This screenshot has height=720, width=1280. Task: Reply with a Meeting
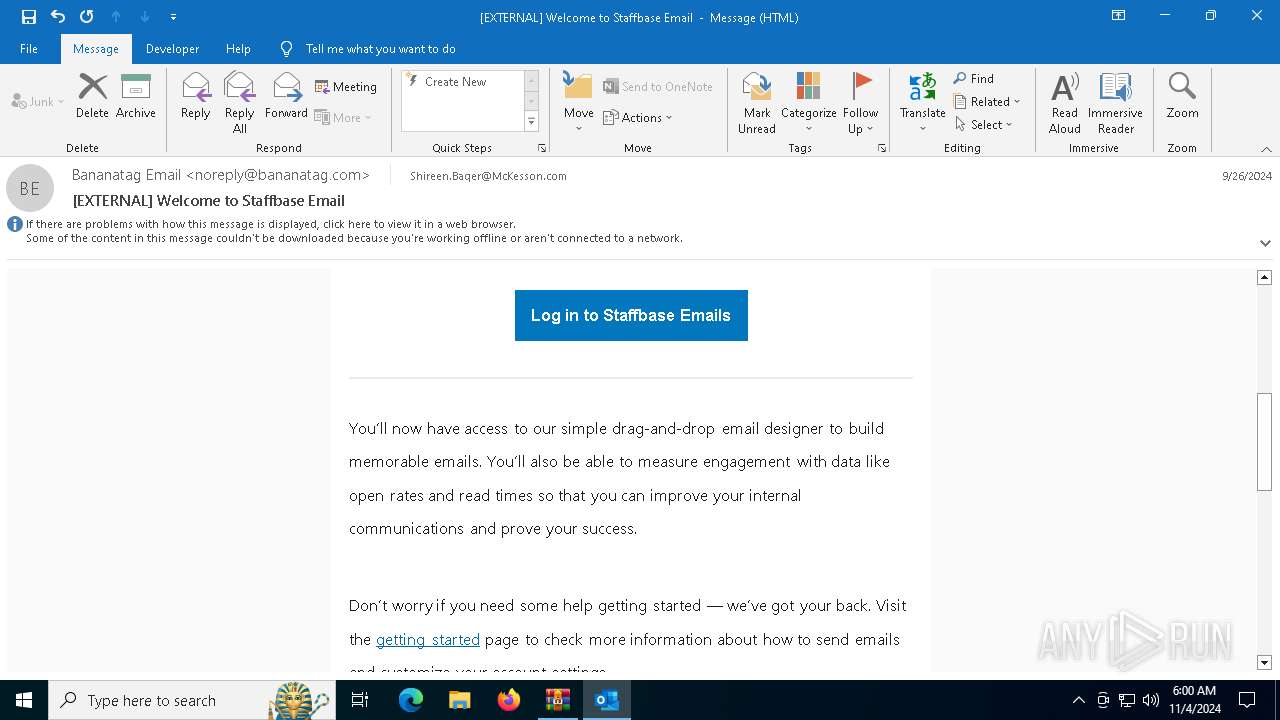click(346, 87)
